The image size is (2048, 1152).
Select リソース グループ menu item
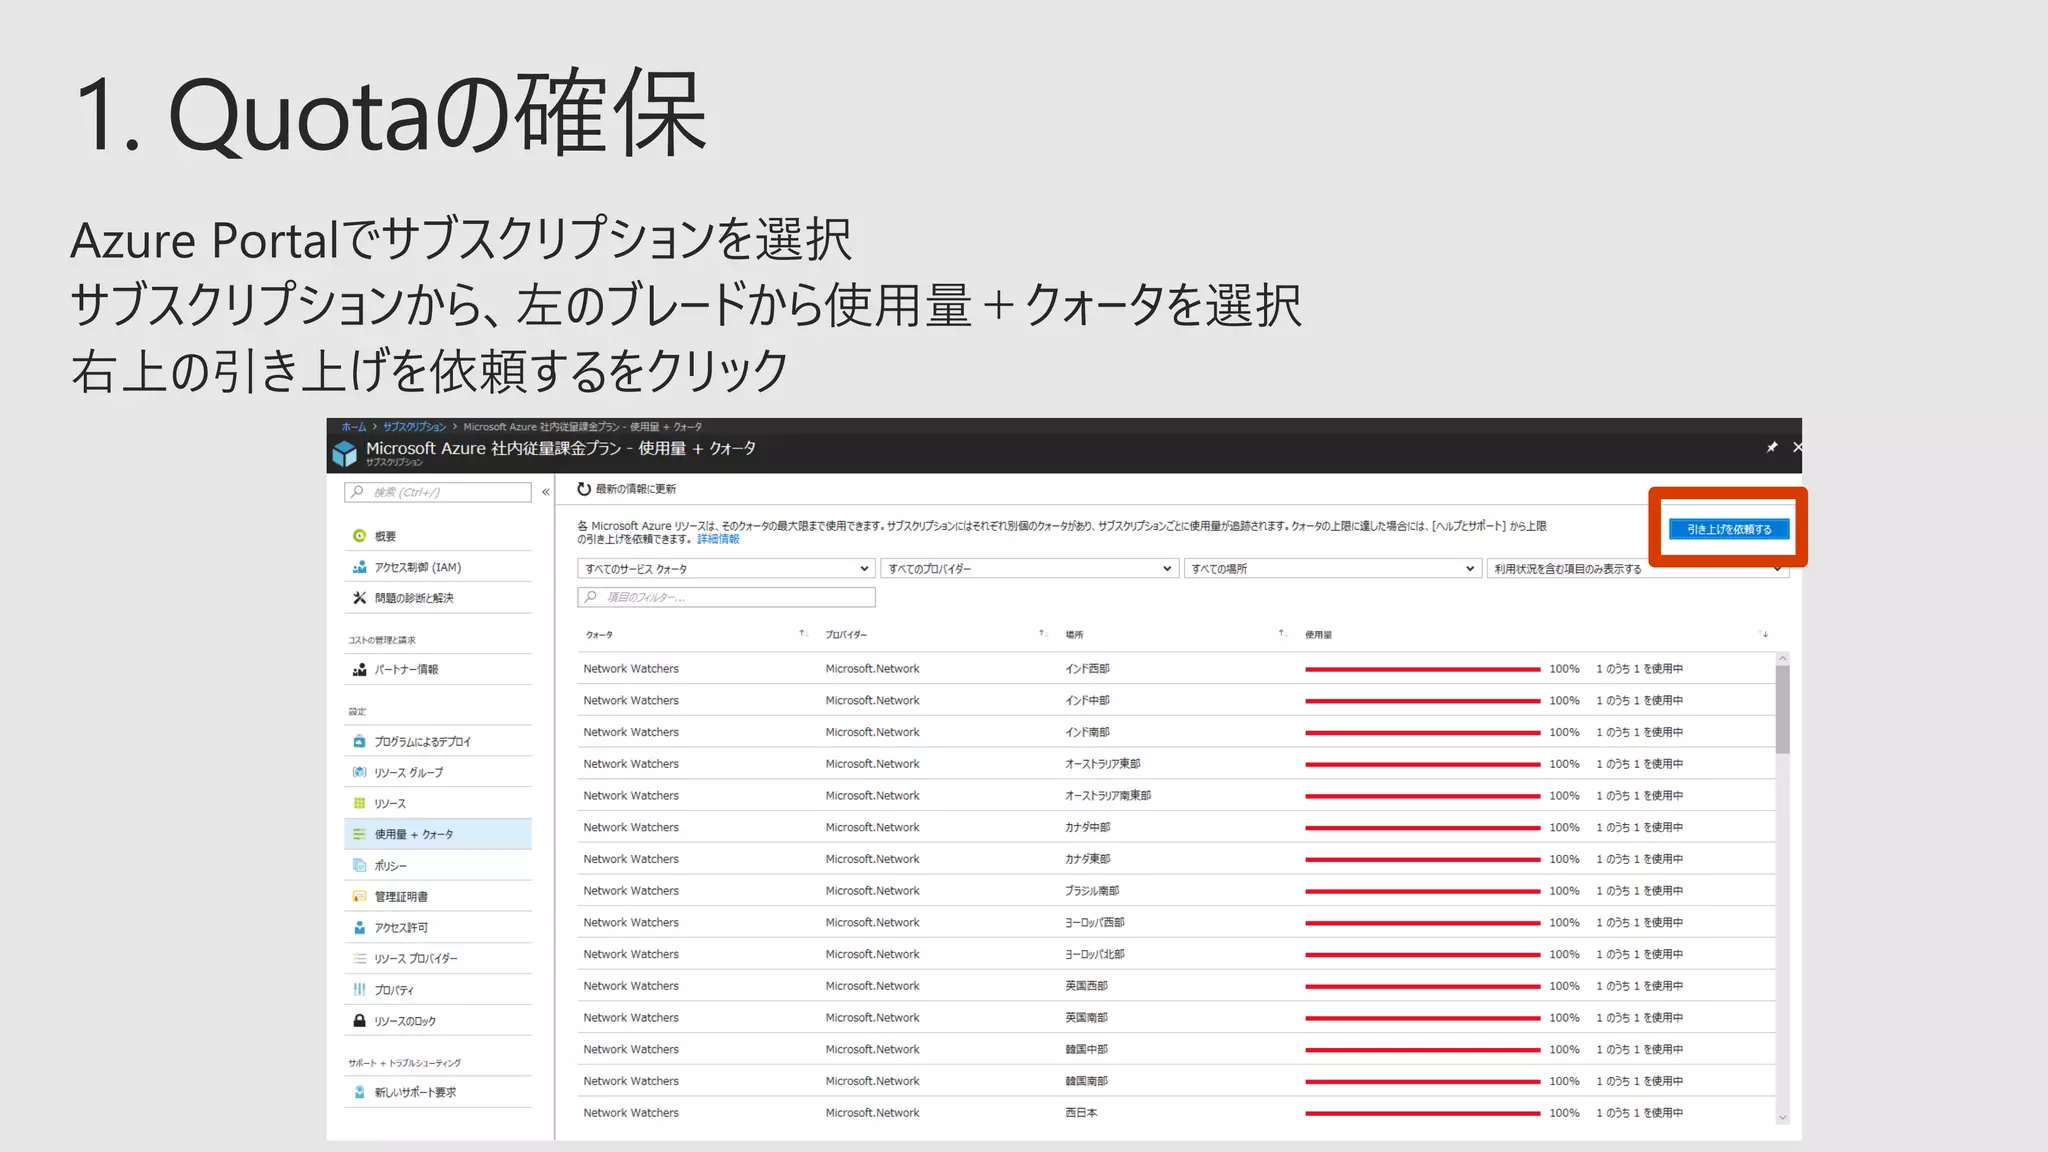tap(408, 773)
